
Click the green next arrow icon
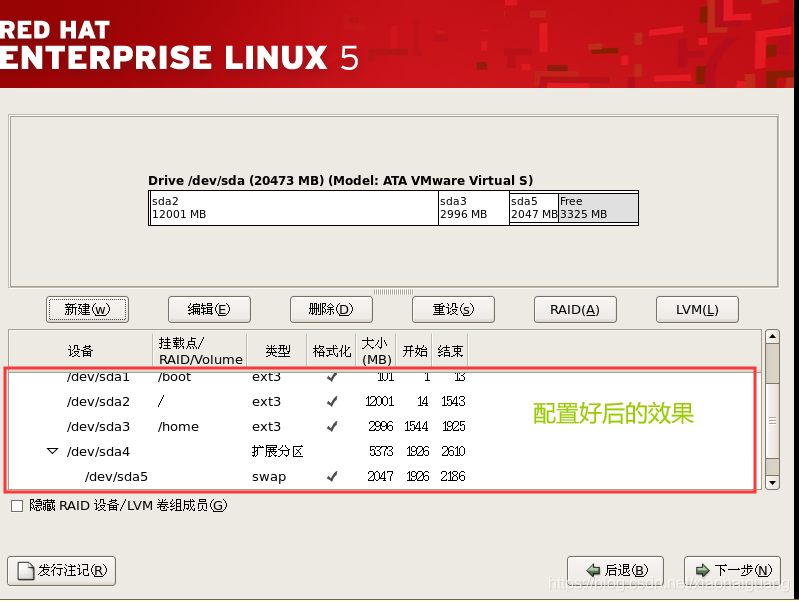point(703,570)
